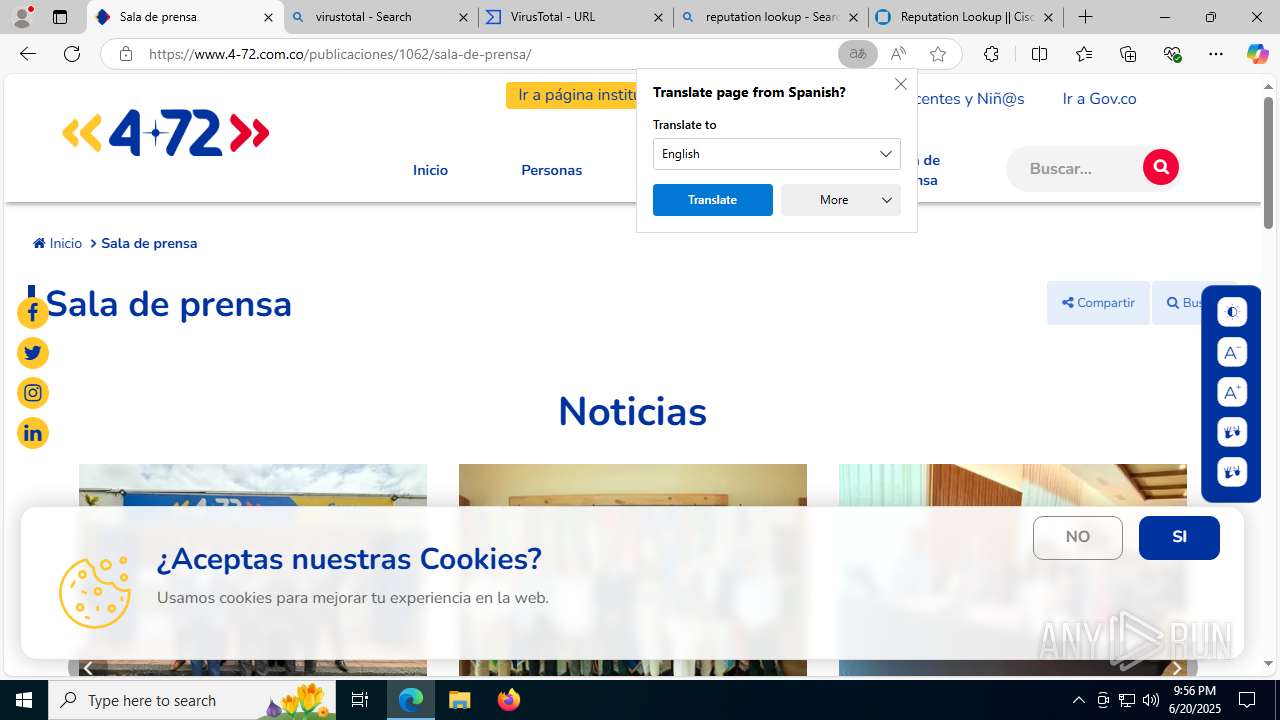This screenshot has height=720, width=1280.
Task: Click the translate icon in address bar
Action: pos(857,54)
